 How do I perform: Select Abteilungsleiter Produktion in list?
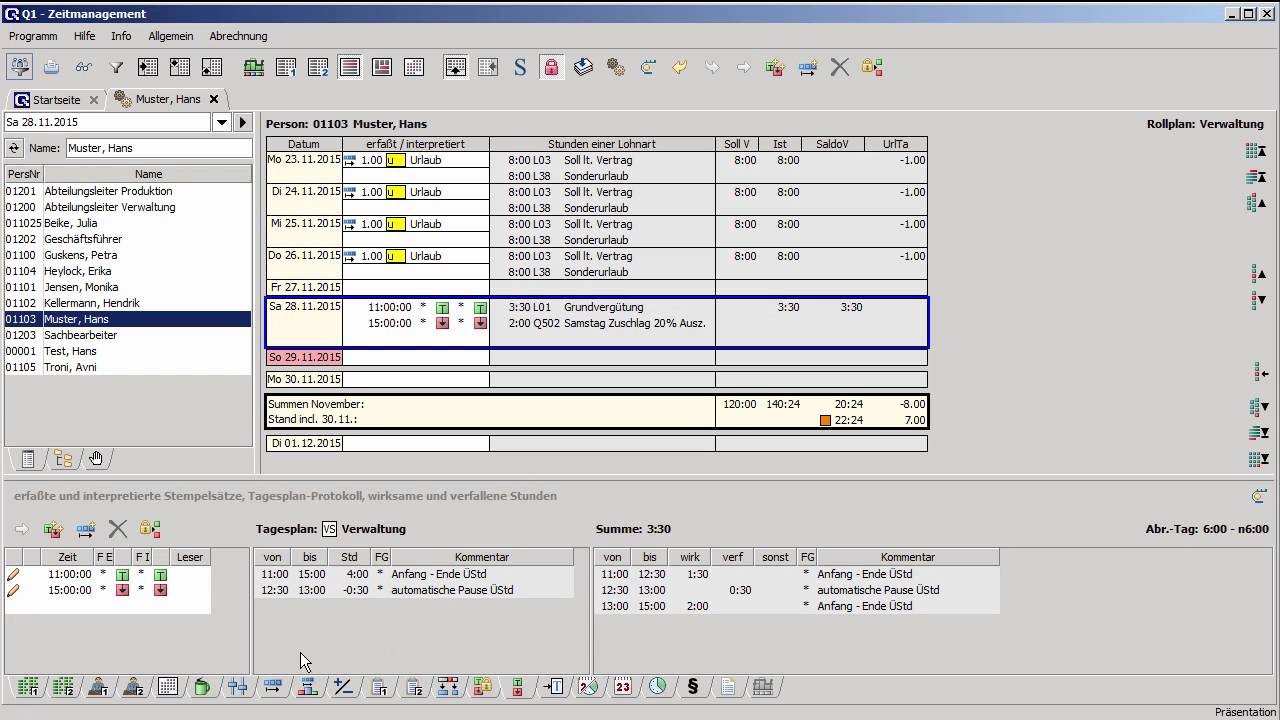(x=128, y=191)
